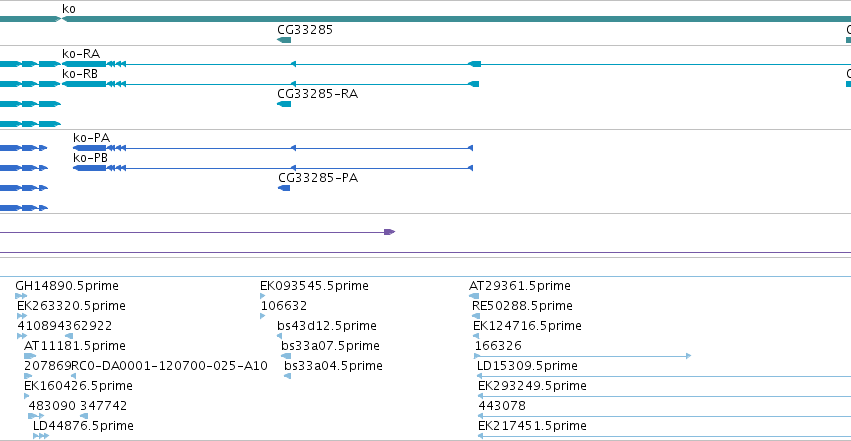Click the CG33285 gene label
This screenshot has height=441, width=851.
pyautogui.click(x=305, y=30)
